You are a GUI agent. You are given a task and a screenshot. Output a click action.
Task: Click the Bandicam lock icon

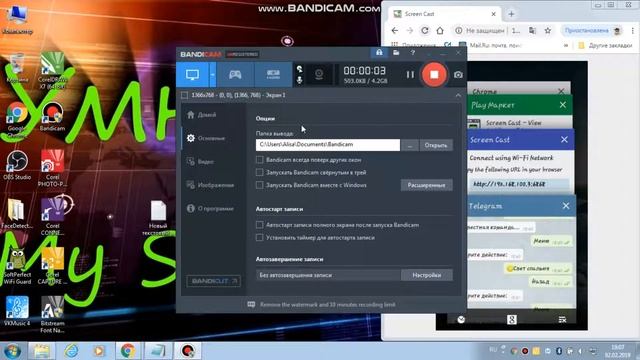(379, 53)
